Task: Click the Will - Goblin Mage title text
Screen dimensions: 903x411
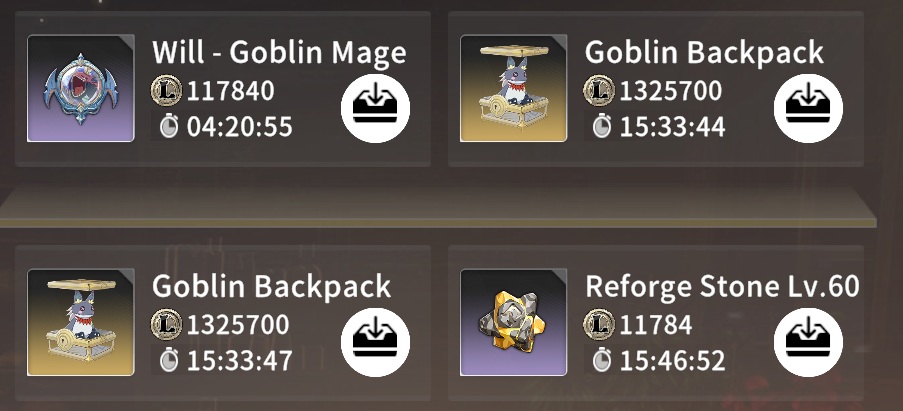Action: [x=279, y=53]
